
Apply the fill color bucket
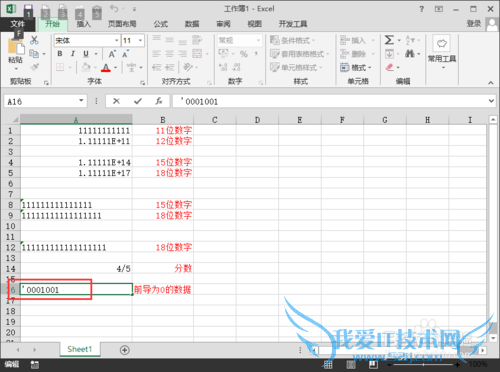tap(86, 67)
